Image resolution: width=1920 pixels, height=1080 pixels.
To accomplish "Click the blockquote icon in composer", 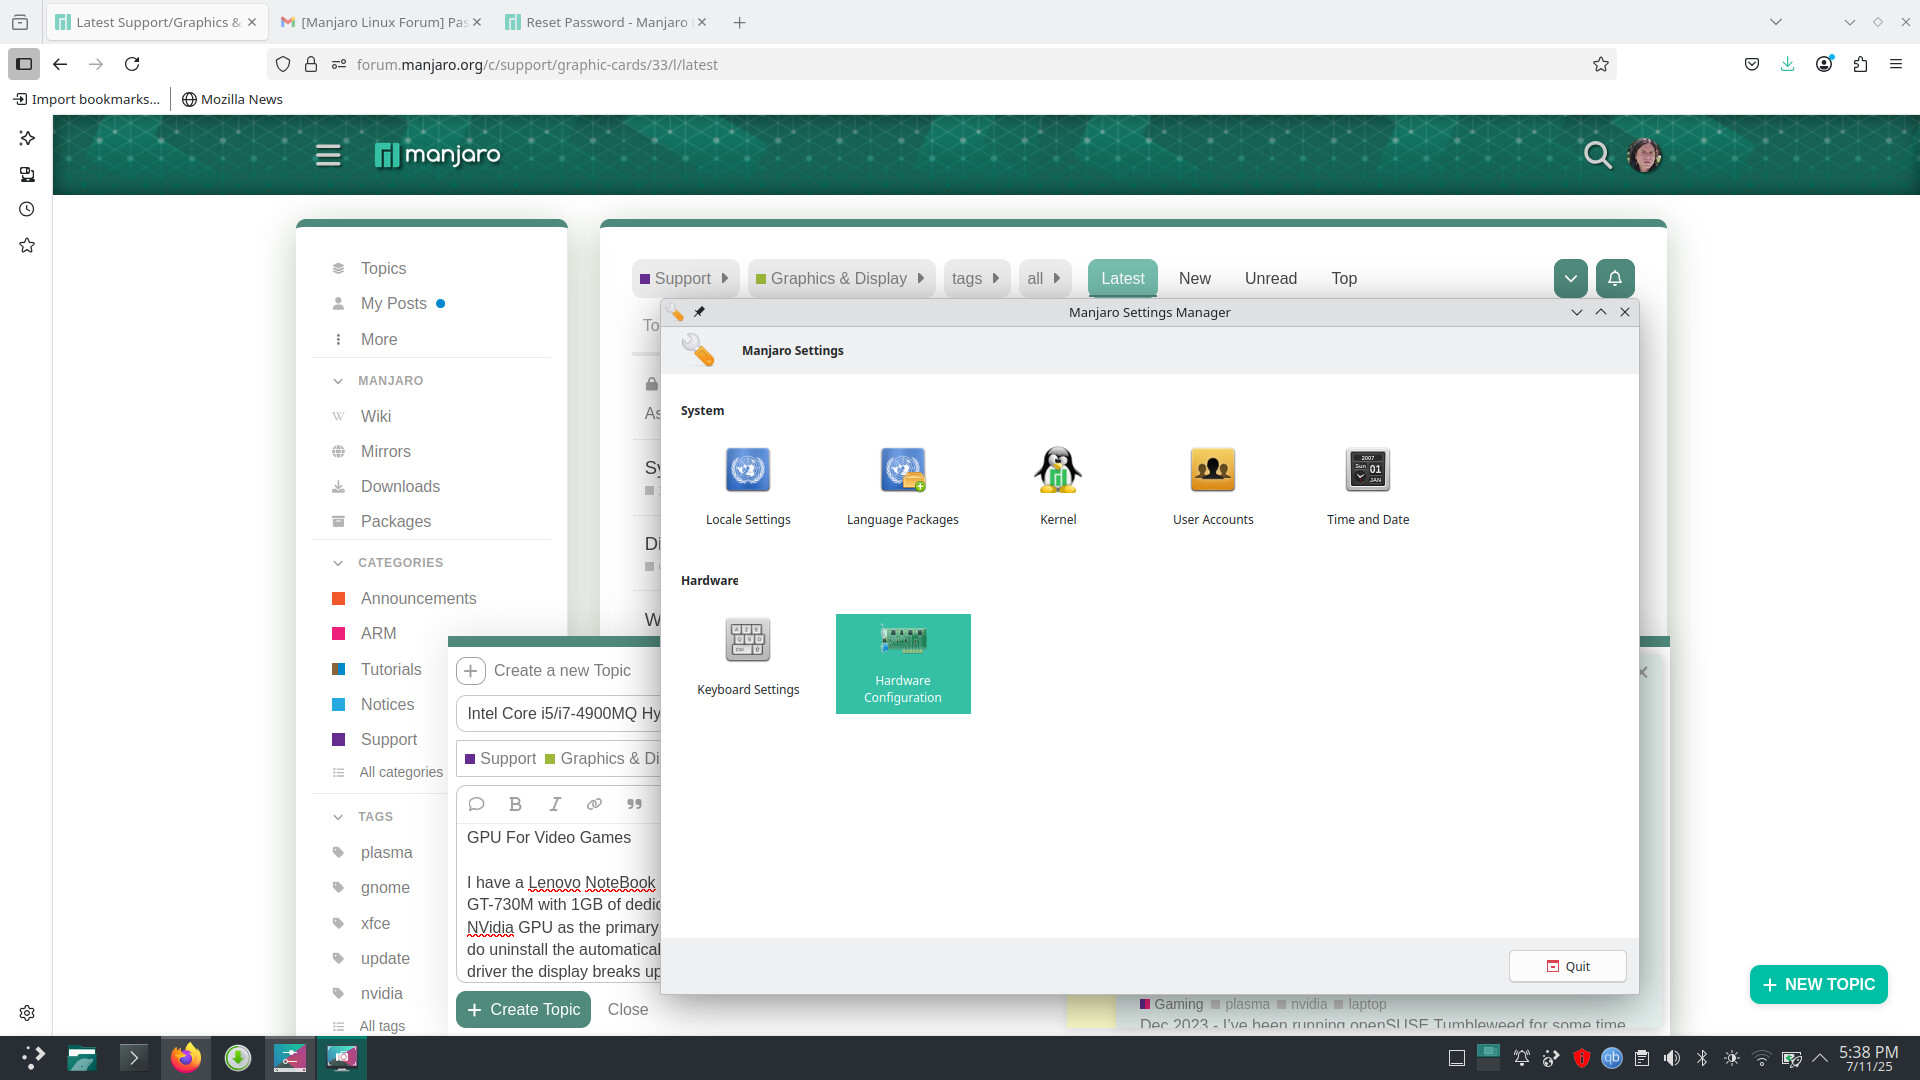I will 634,804.
